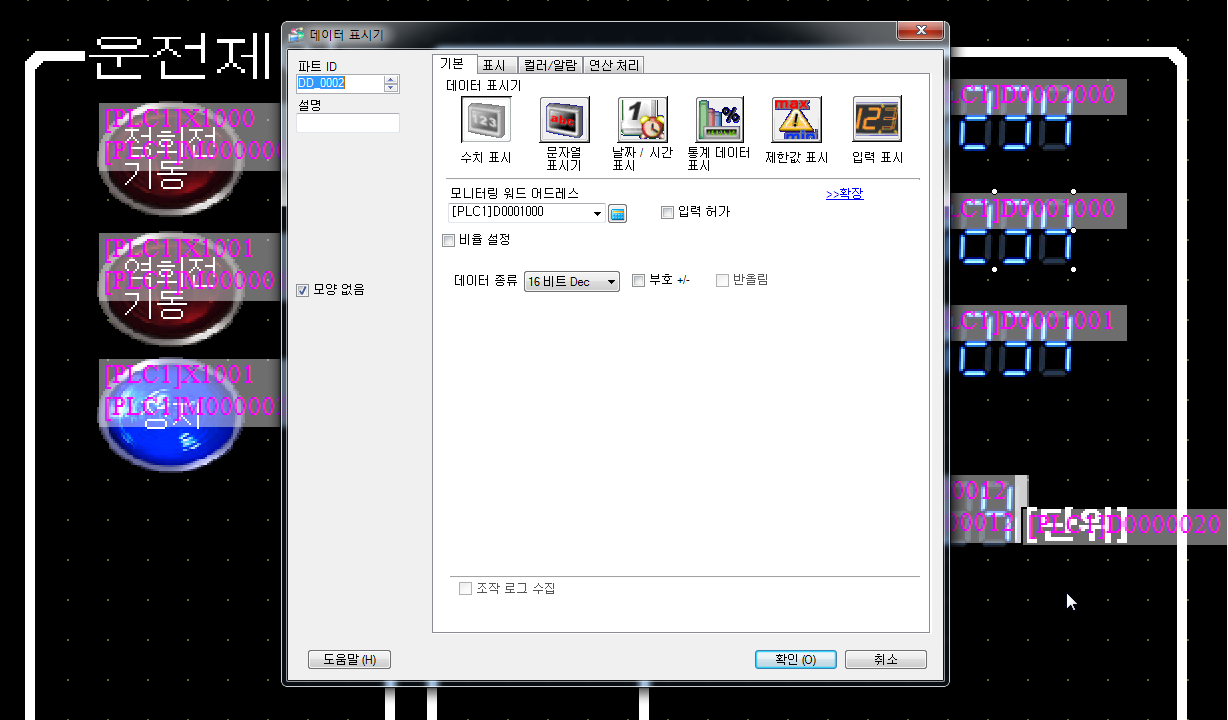Select the 문자열 표시기 string display icon
Screen dimensions: 1228x720
click(564, 120)
